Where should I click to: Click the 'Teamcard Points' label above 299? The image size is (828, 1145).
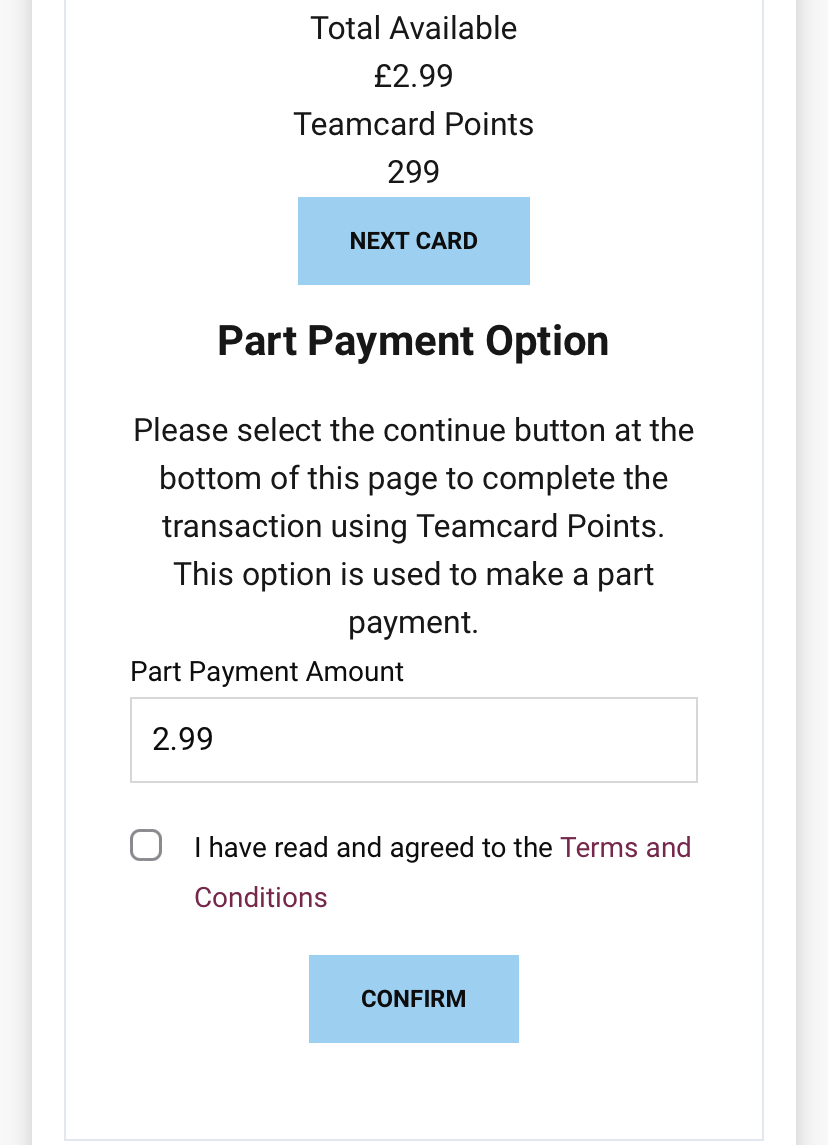(x=413, y=125)
